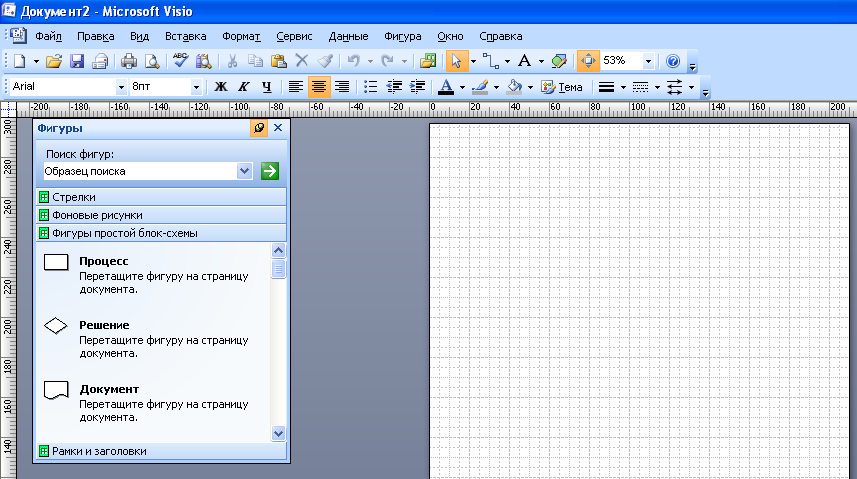
Task: Toggle the pin button in Фигуры panel header
Action: (259, 128)
